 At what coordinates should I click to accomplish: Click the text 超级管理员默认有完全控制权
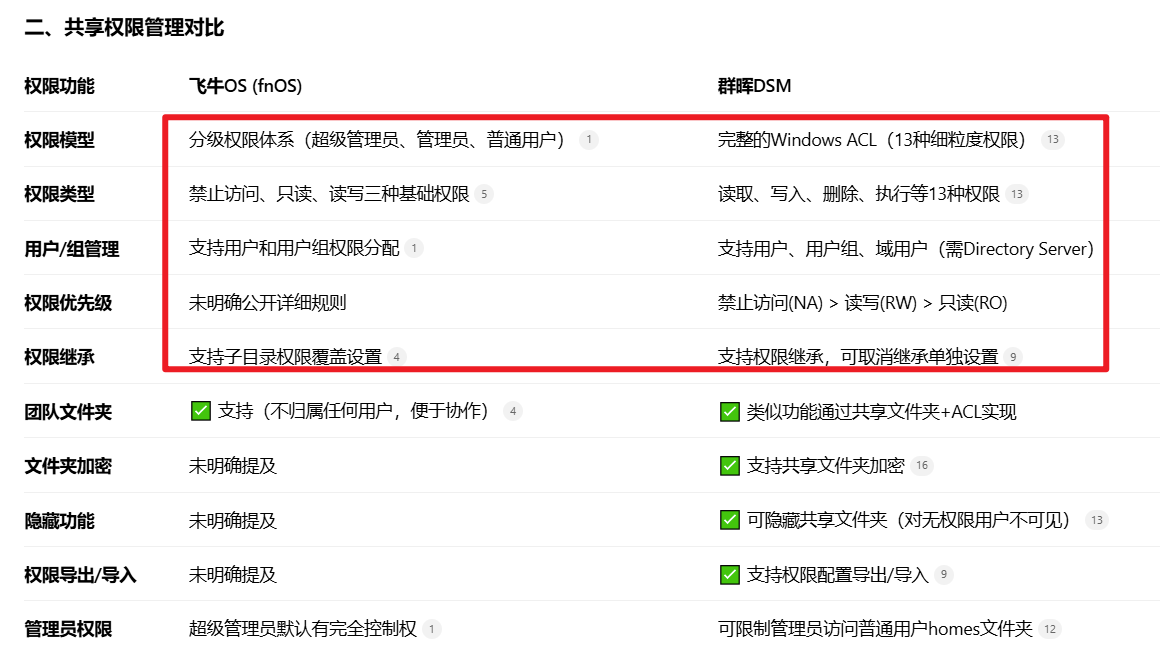(303, 629)
